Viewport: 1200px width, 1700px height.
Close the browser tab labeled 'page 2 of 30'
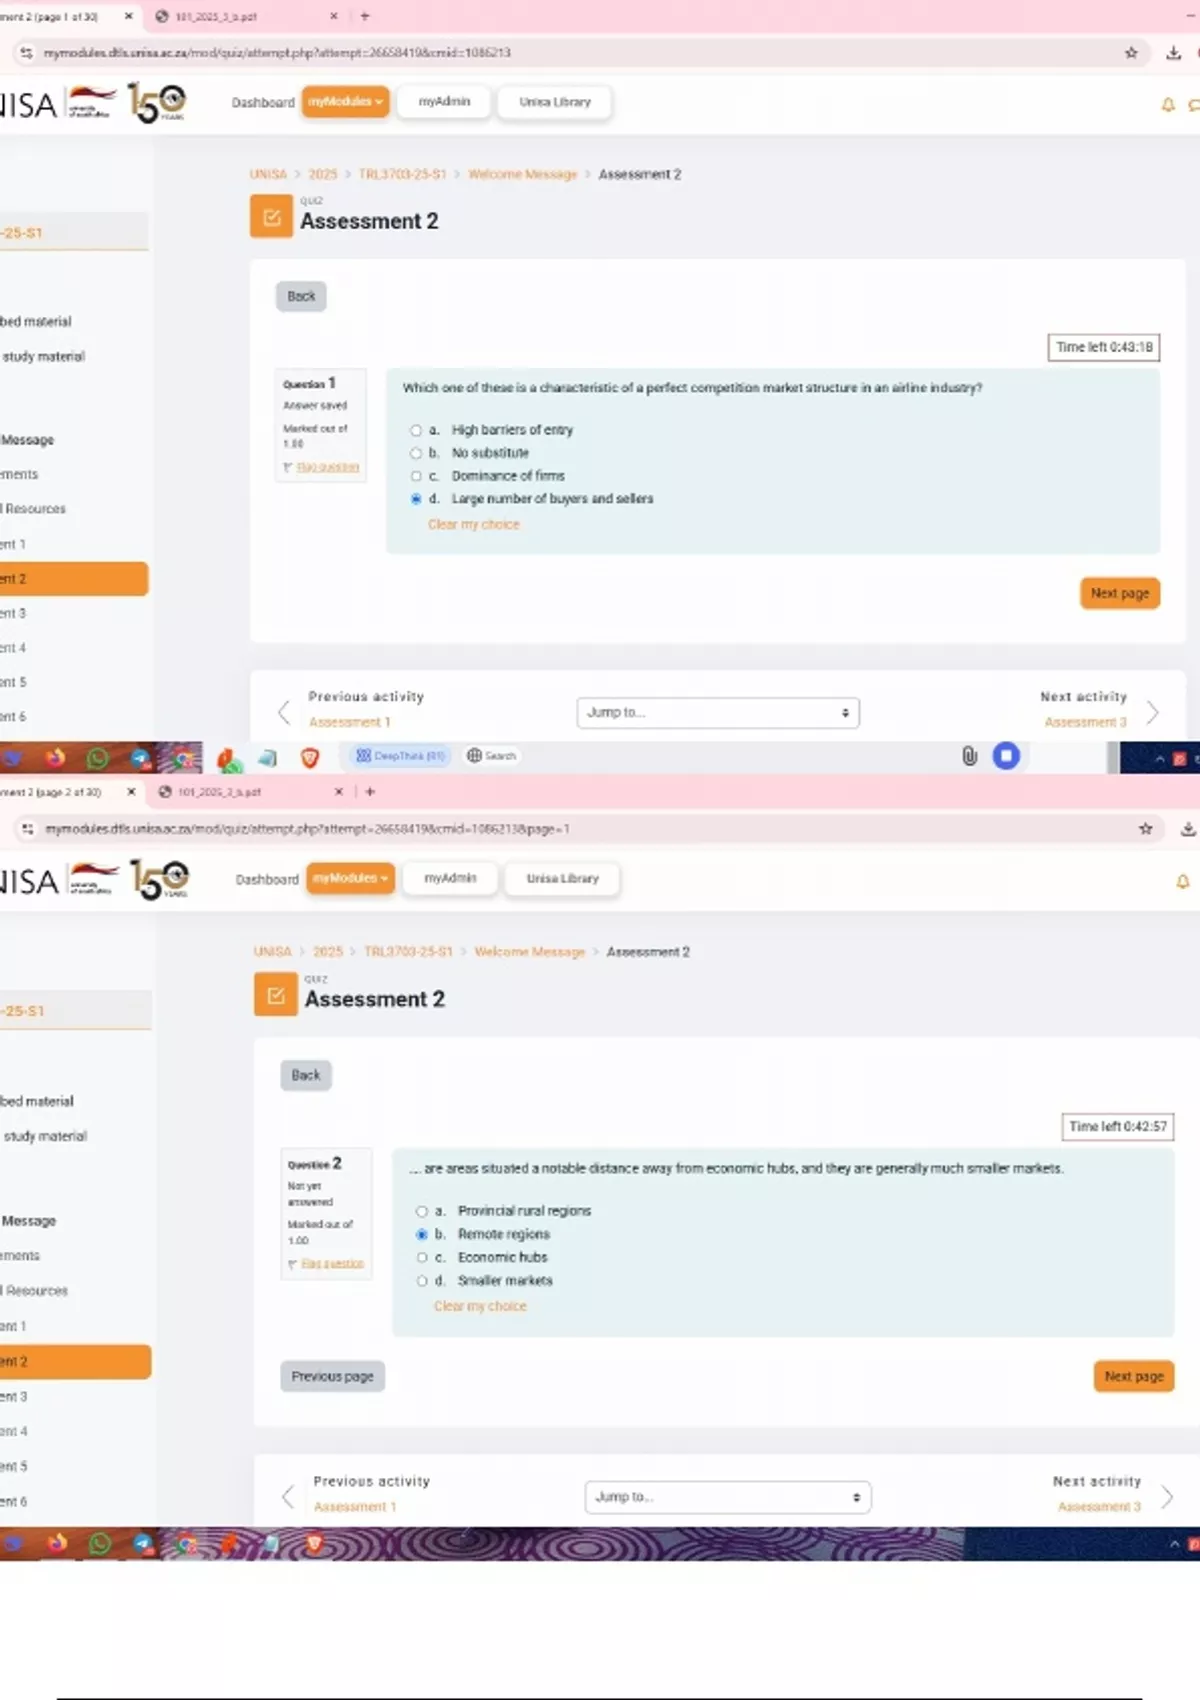pos(131,792)
